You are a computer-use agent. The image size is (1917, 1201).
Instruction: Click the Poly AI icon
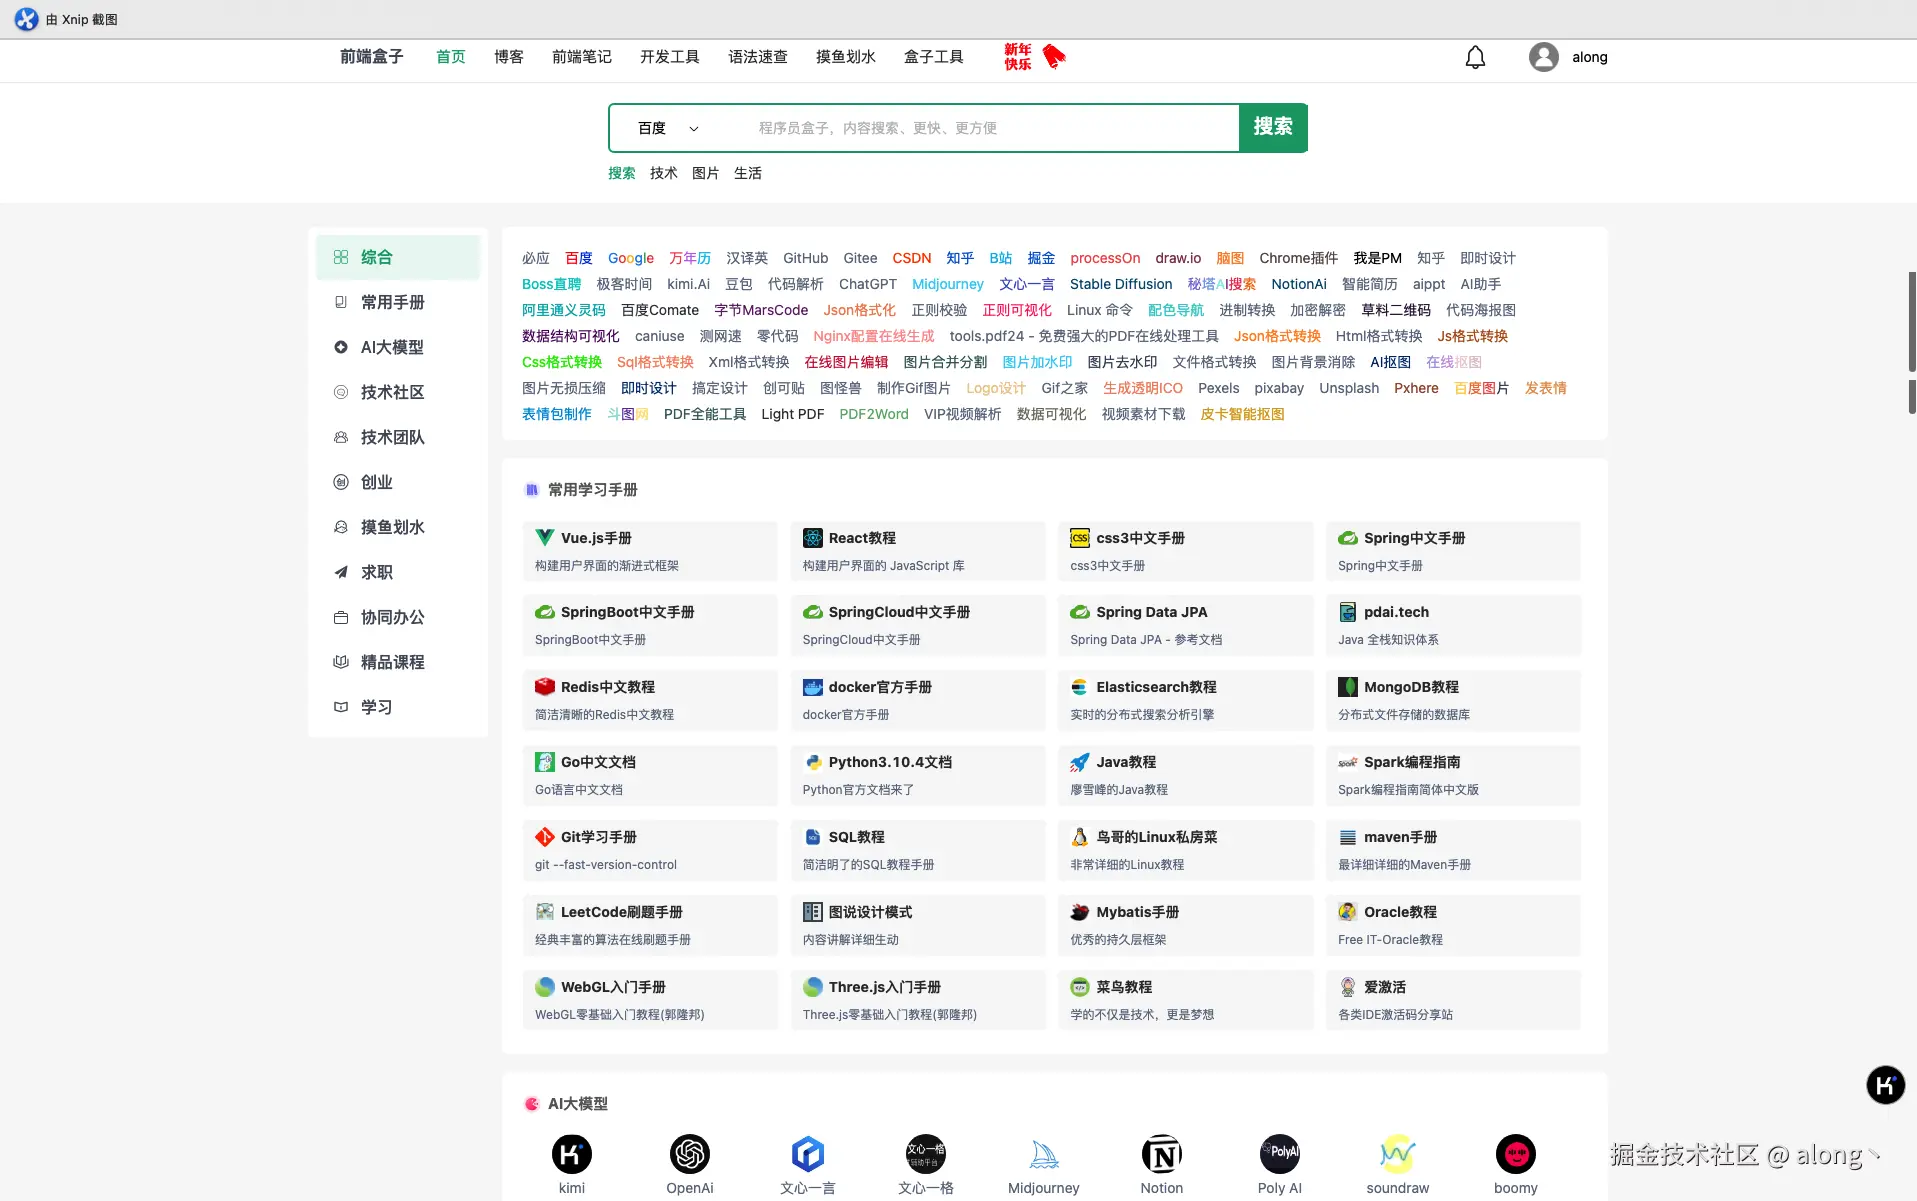coord(1280,1154)
